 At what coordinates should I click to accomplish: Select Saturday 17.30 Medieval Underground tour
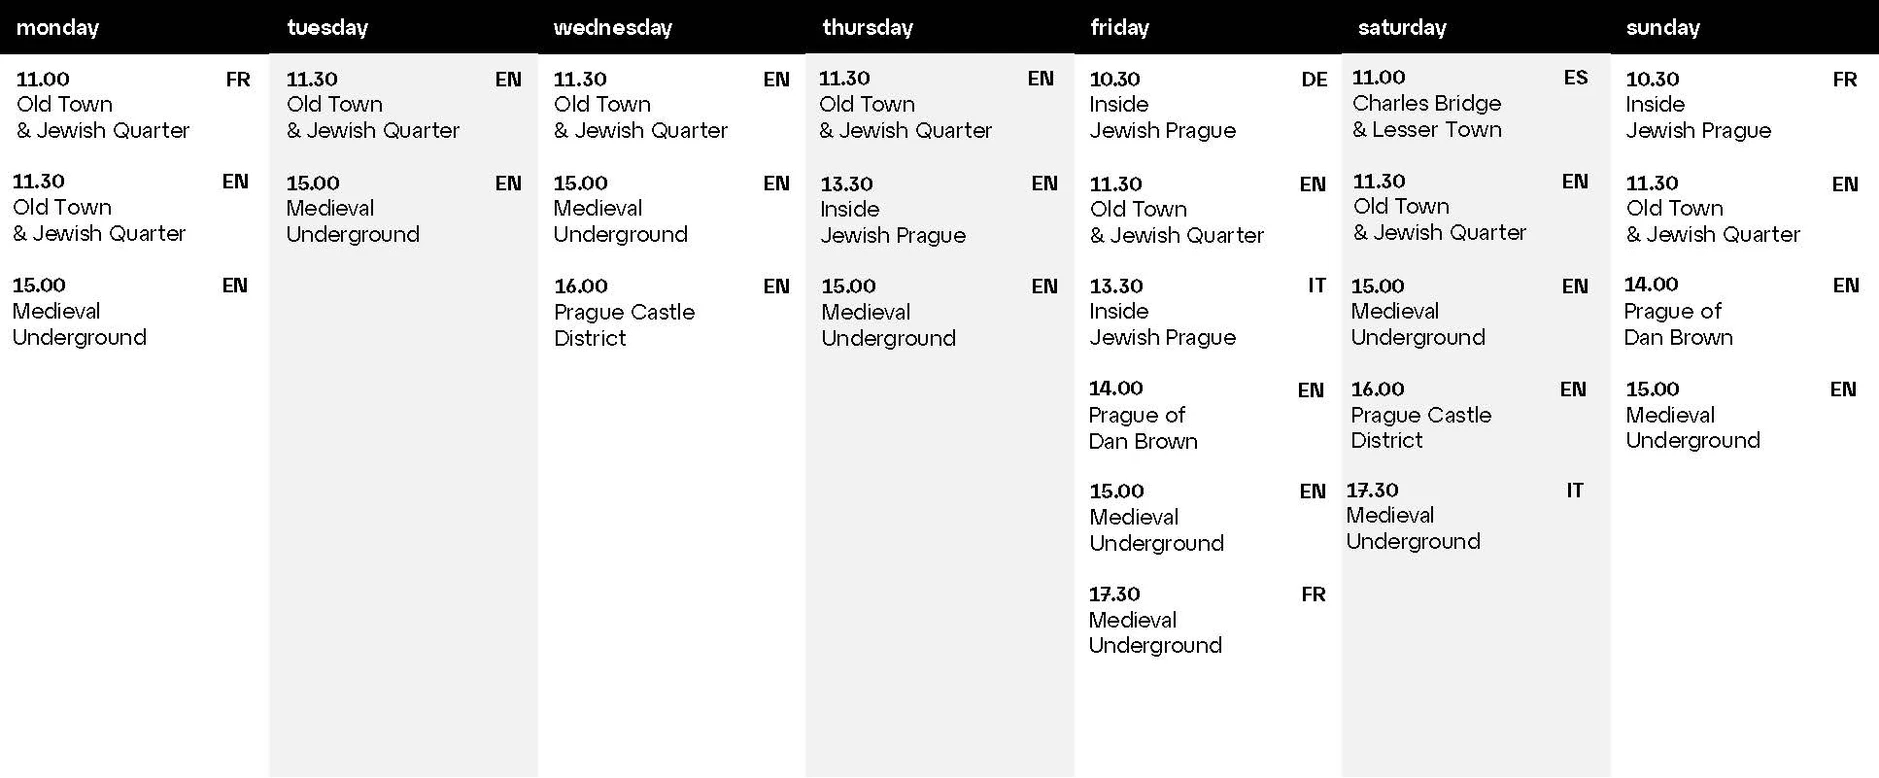[1412, 516]
